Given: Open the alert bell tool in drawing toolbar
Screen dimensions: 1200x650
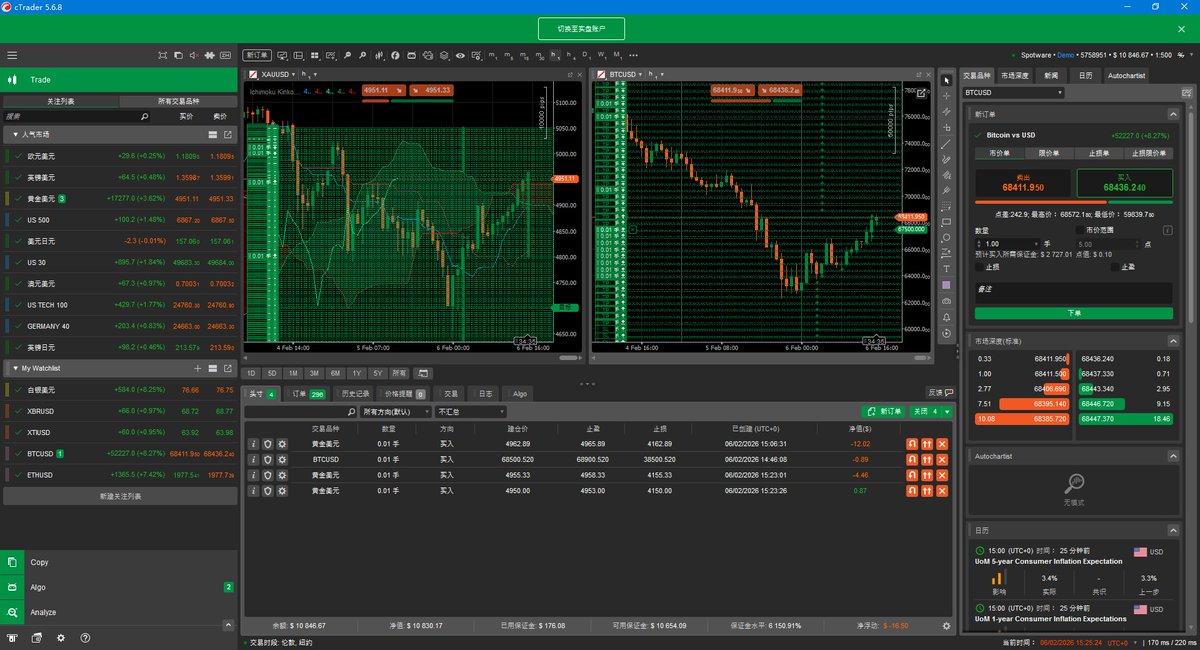Looking at the screenshot, I should pyautogui.click(x=946, y=317).
